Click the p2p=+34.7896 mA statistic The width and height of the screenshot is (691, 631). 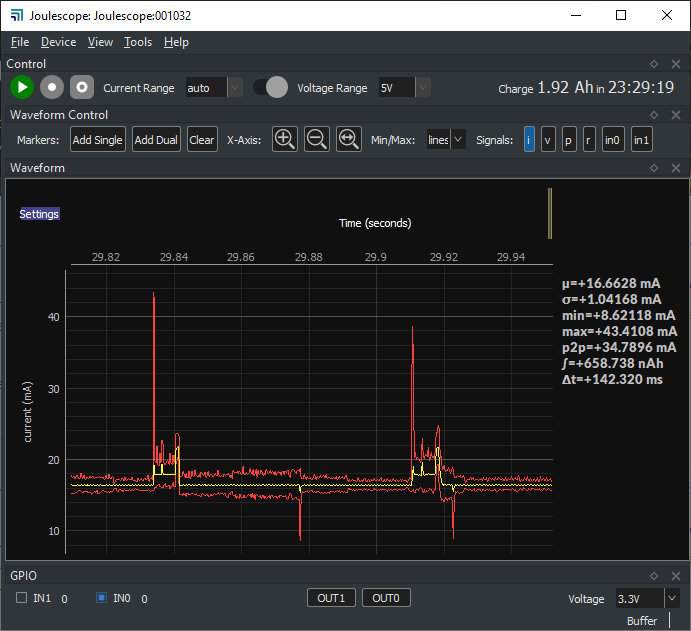[x=619, y=347]
